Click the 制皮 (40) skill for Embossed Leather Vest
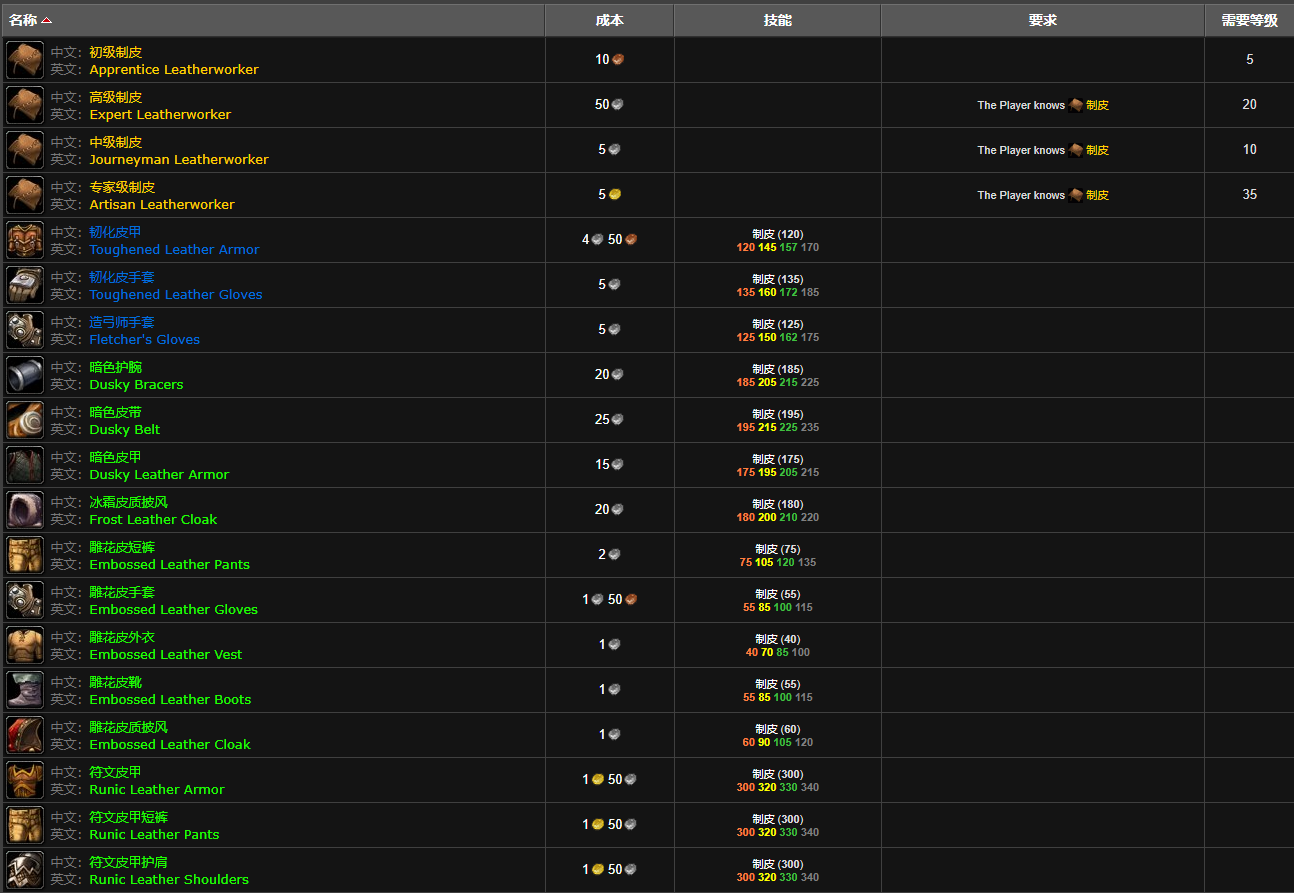The image size is (1294, 893). tap(777, 639)
